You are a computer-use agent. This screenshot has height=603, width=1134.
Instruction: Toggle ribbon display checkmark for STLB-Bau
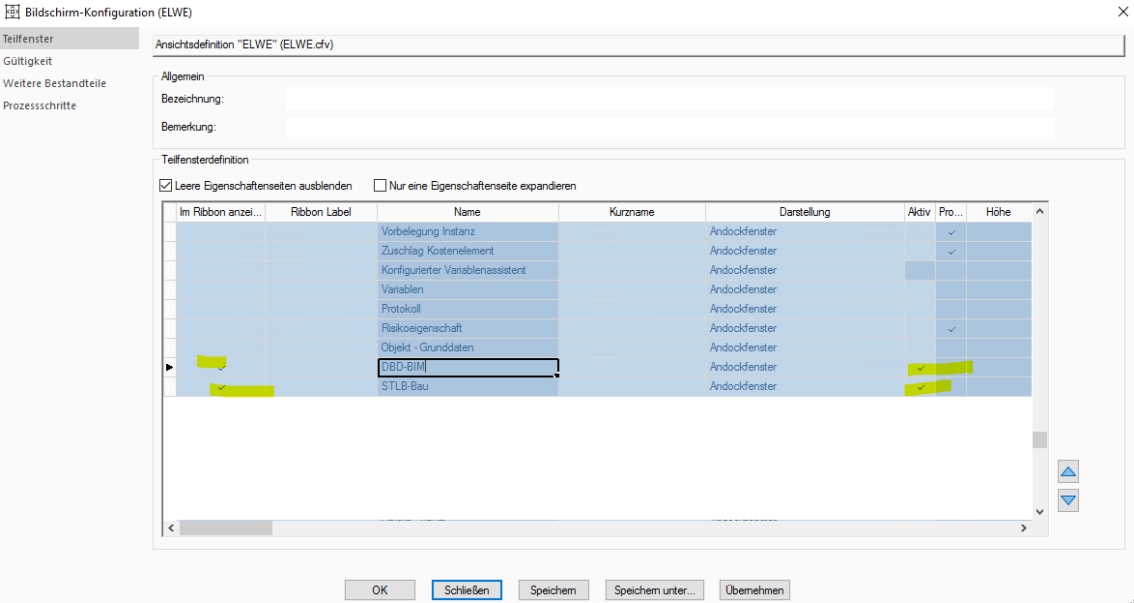point(222,387)
